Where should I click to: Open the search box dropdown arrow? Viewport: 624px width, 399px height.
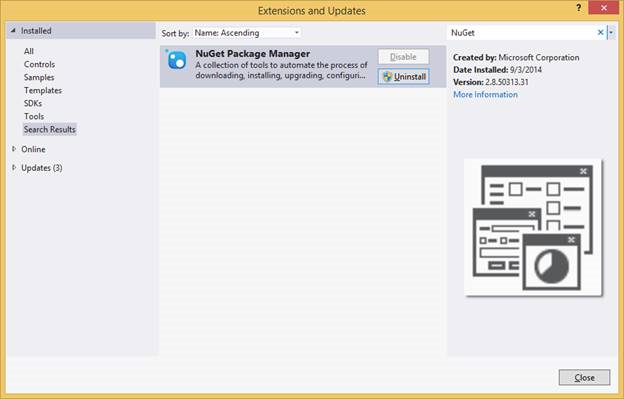point(611,32)
